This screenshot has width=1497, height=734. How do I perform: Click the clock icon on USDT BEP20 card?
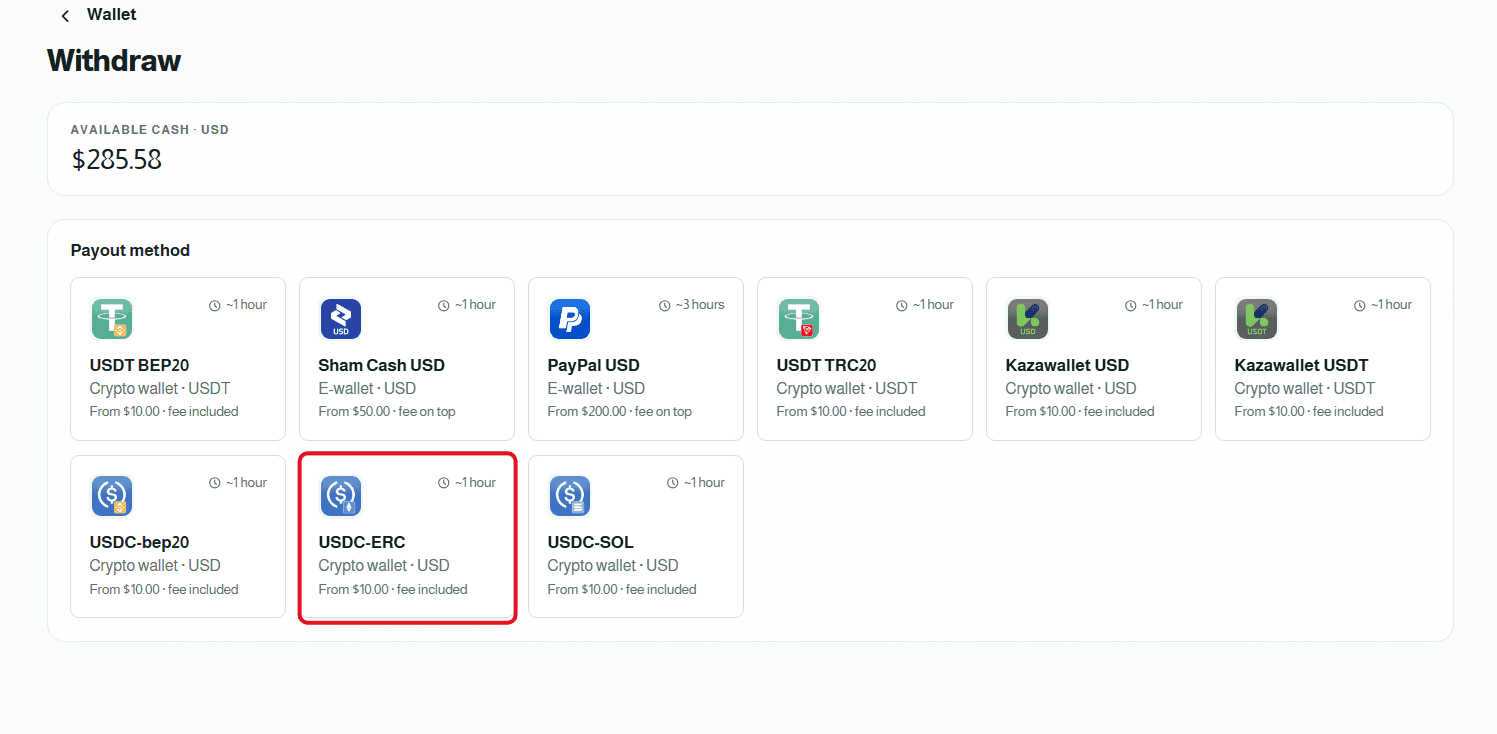[214, 305]
